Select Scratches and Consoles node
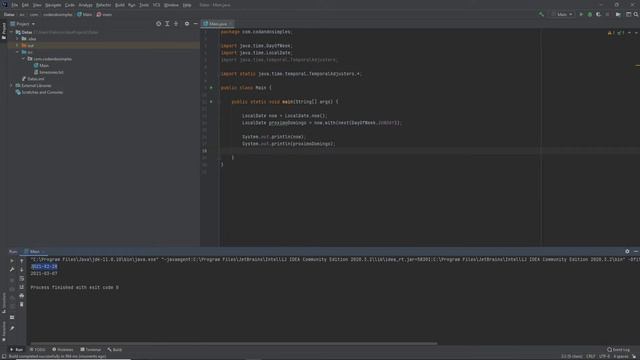Image resolution: width=640 pixels, height=360 pixels. [39, 92]
